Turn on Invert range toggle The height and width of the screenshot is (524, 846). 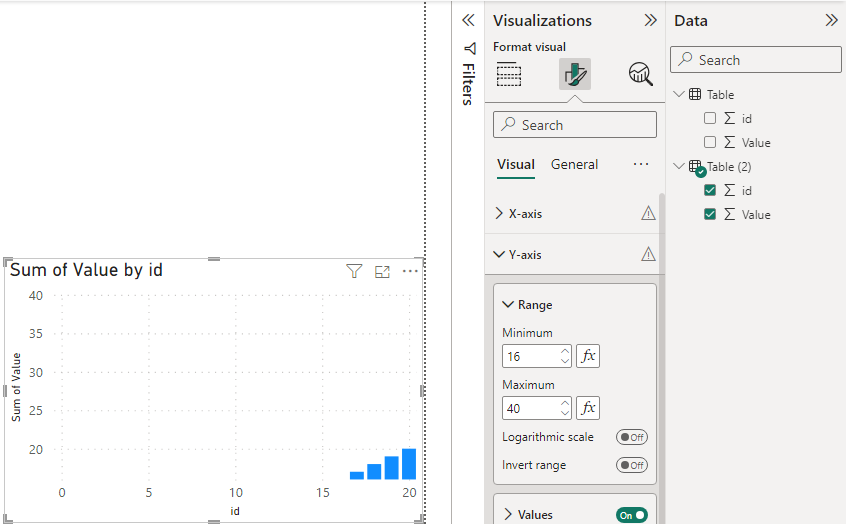point(632,465)
